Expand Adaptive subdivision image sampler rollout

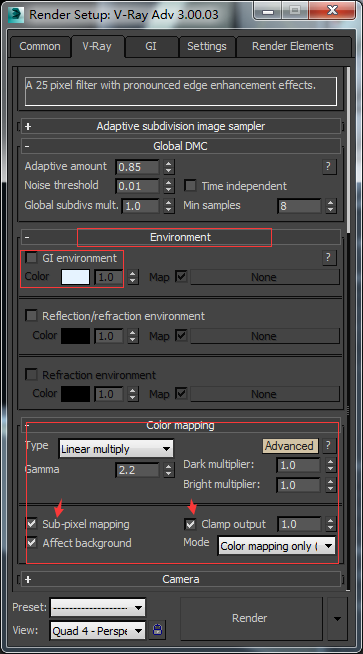[181, 126]
